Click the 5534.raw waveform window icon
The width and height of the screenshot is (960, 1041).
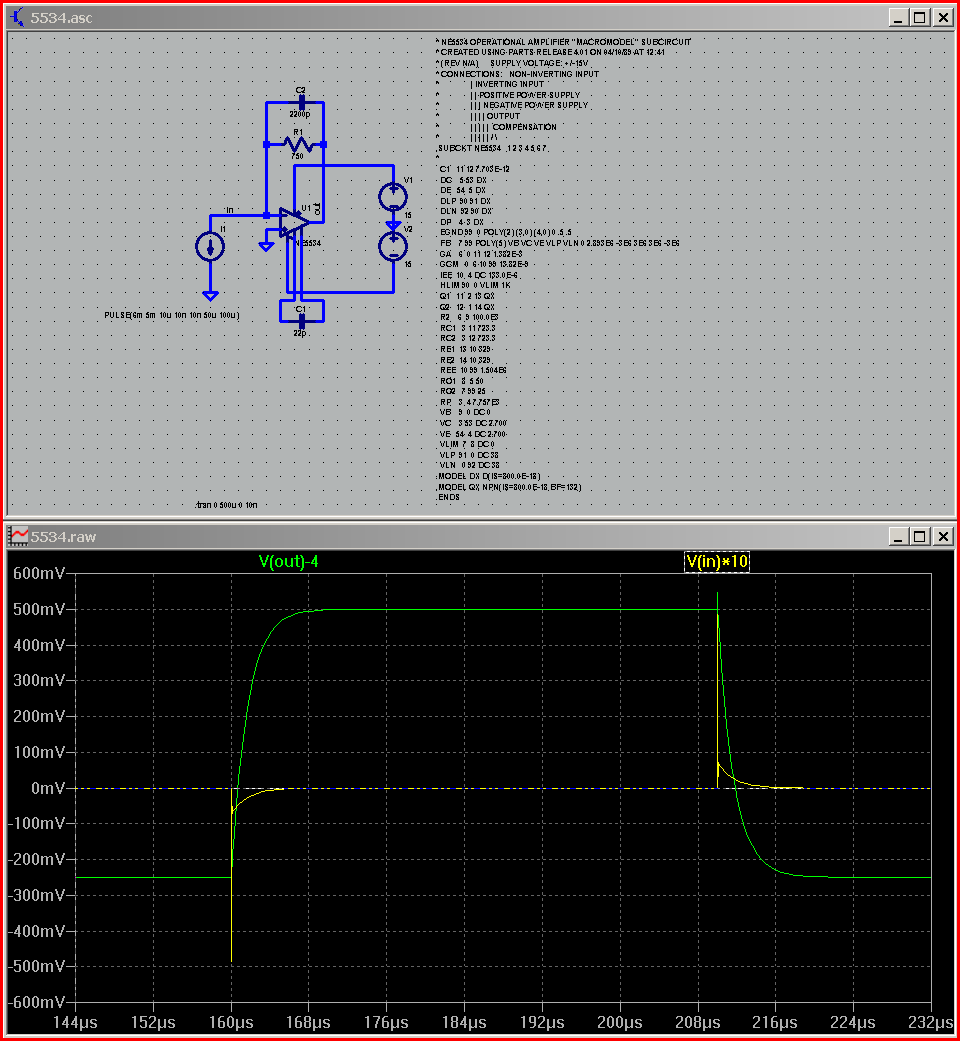coord(18,536)
